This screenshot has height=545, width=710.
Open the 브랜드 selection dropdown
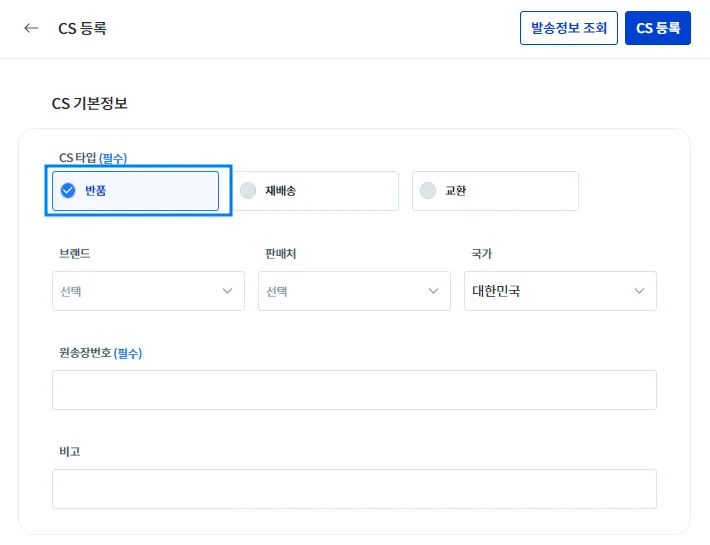(148, 291)
